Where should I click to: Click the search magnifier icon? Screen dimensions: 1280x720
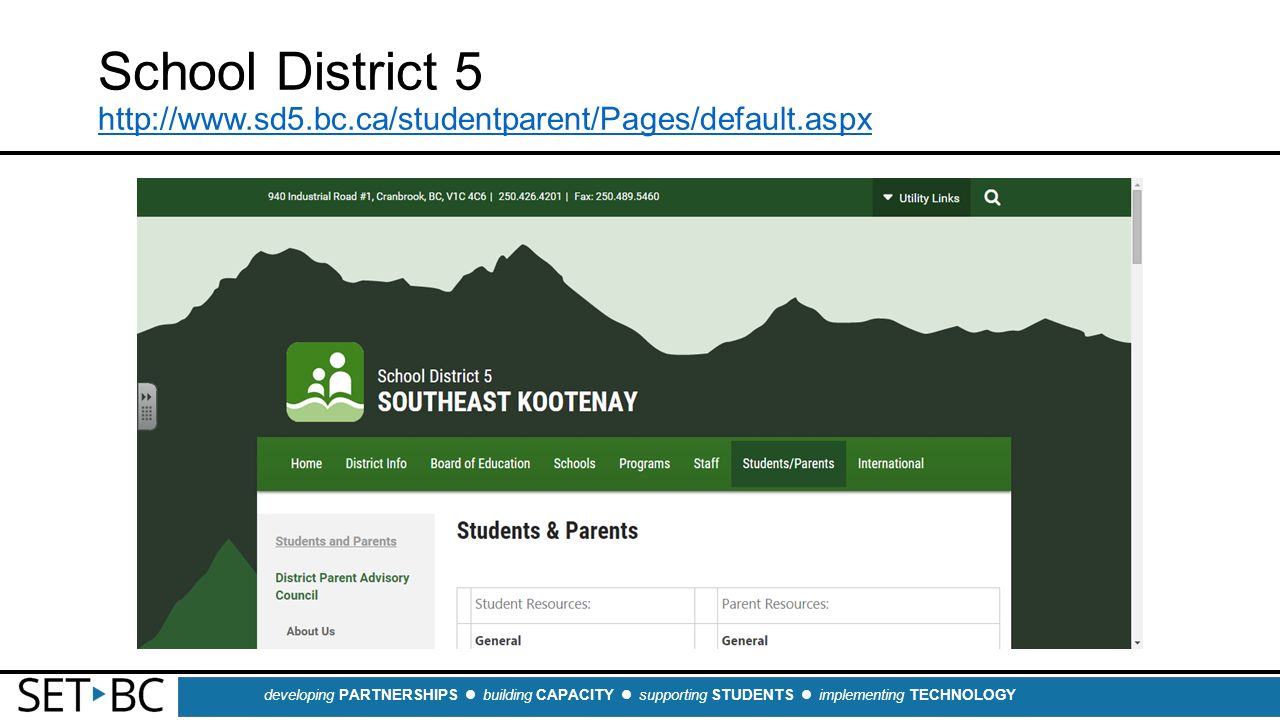(992, 198)
